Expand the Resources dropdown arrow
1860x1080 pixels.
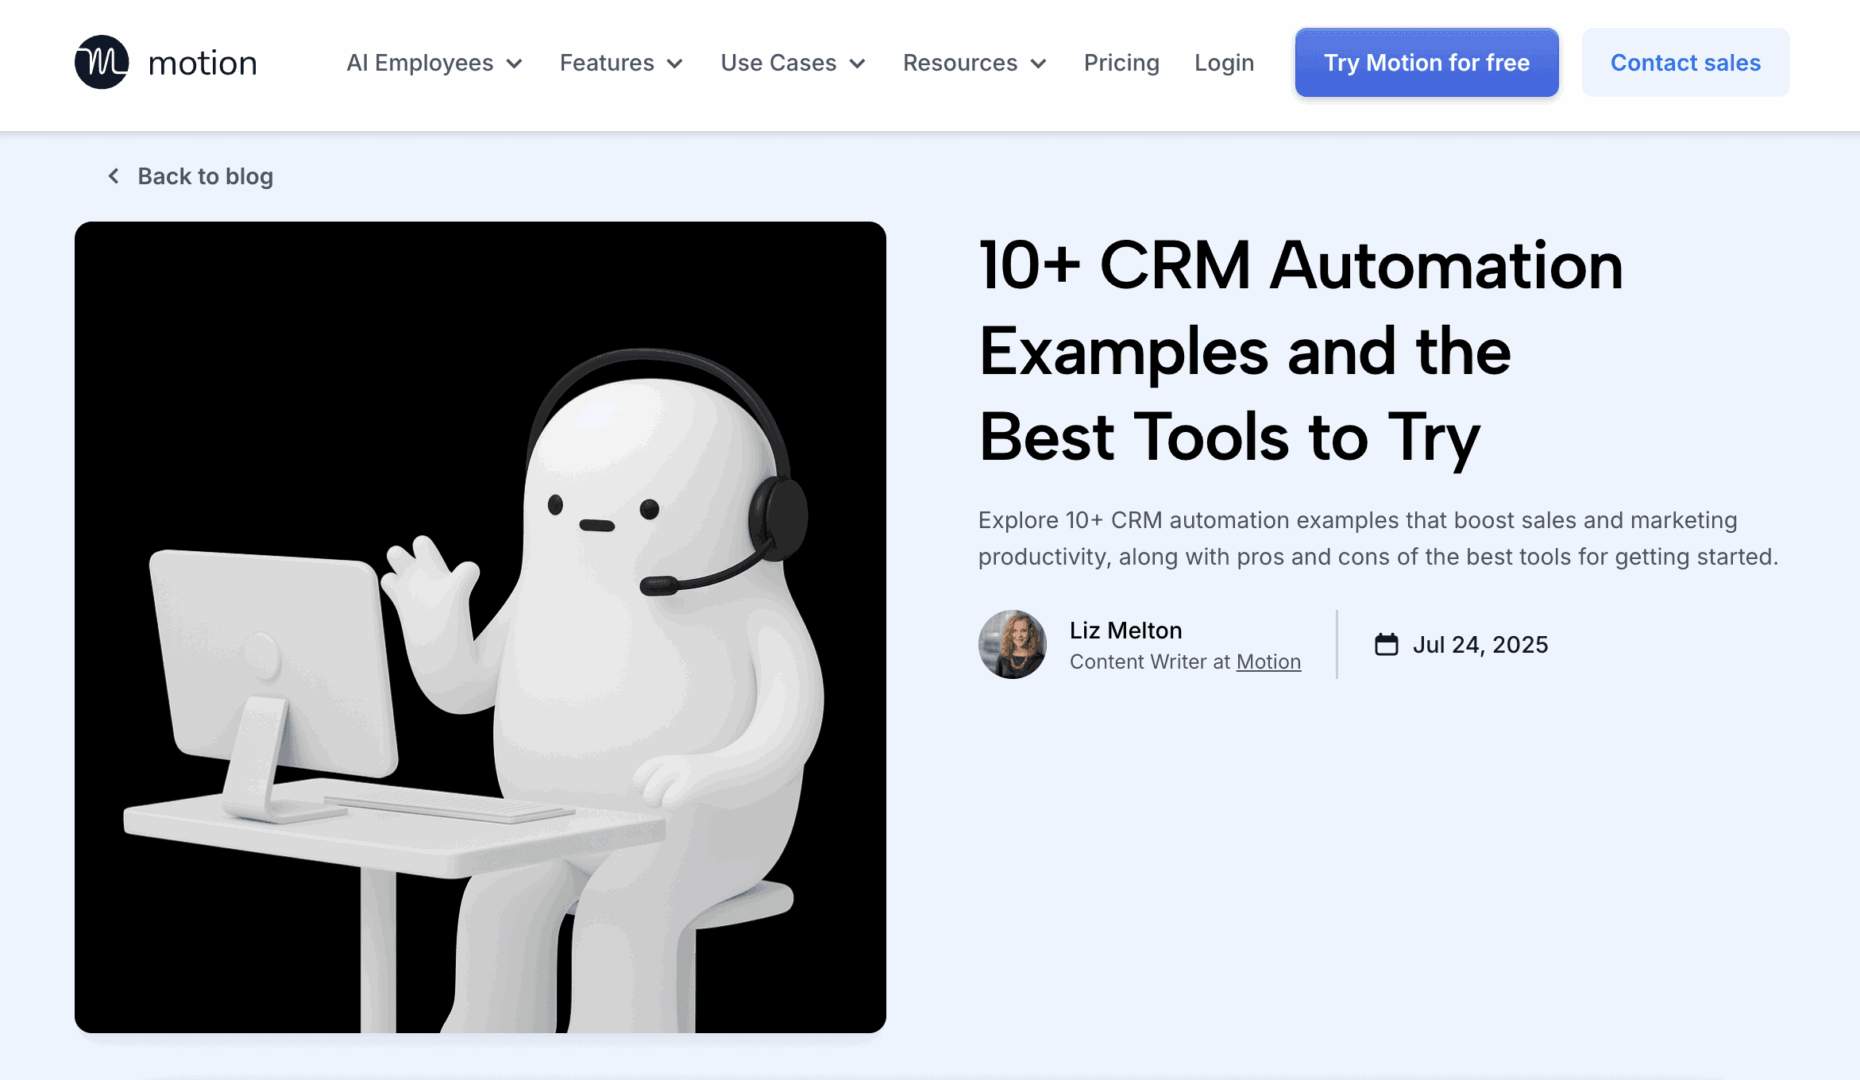point(1038,64)
